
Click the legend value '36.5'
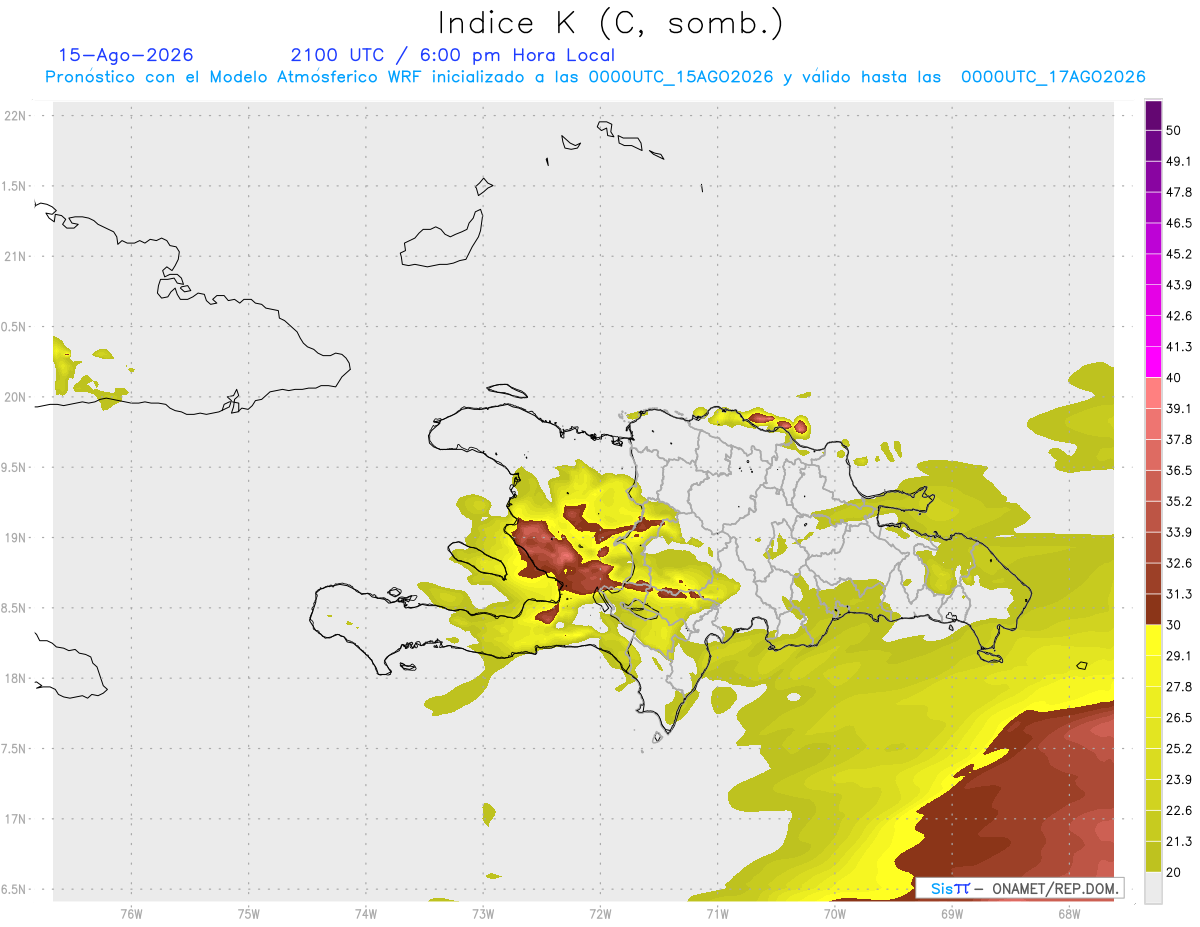[1179, 470]
